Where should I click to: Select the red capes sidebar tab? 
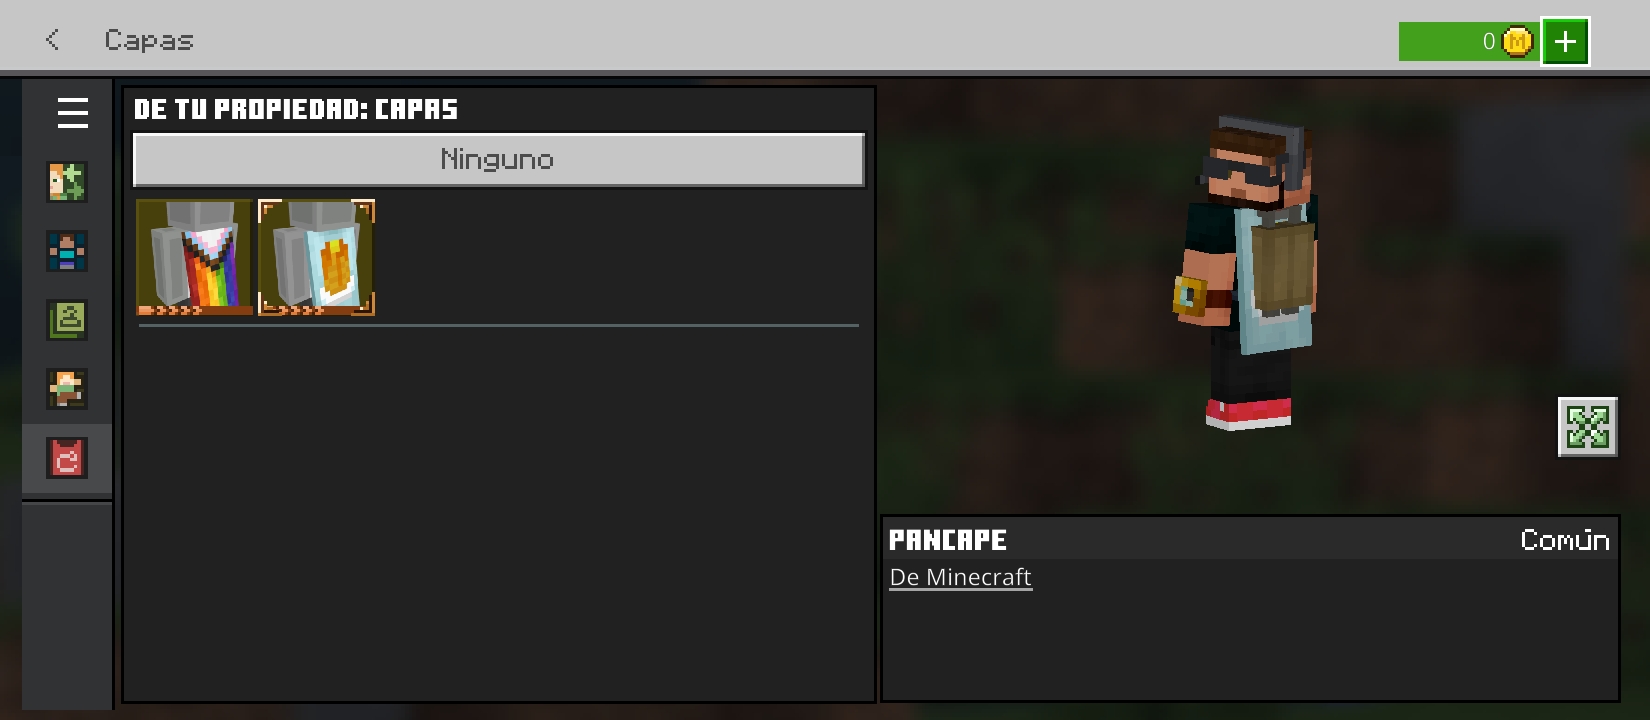coord(67,458)
